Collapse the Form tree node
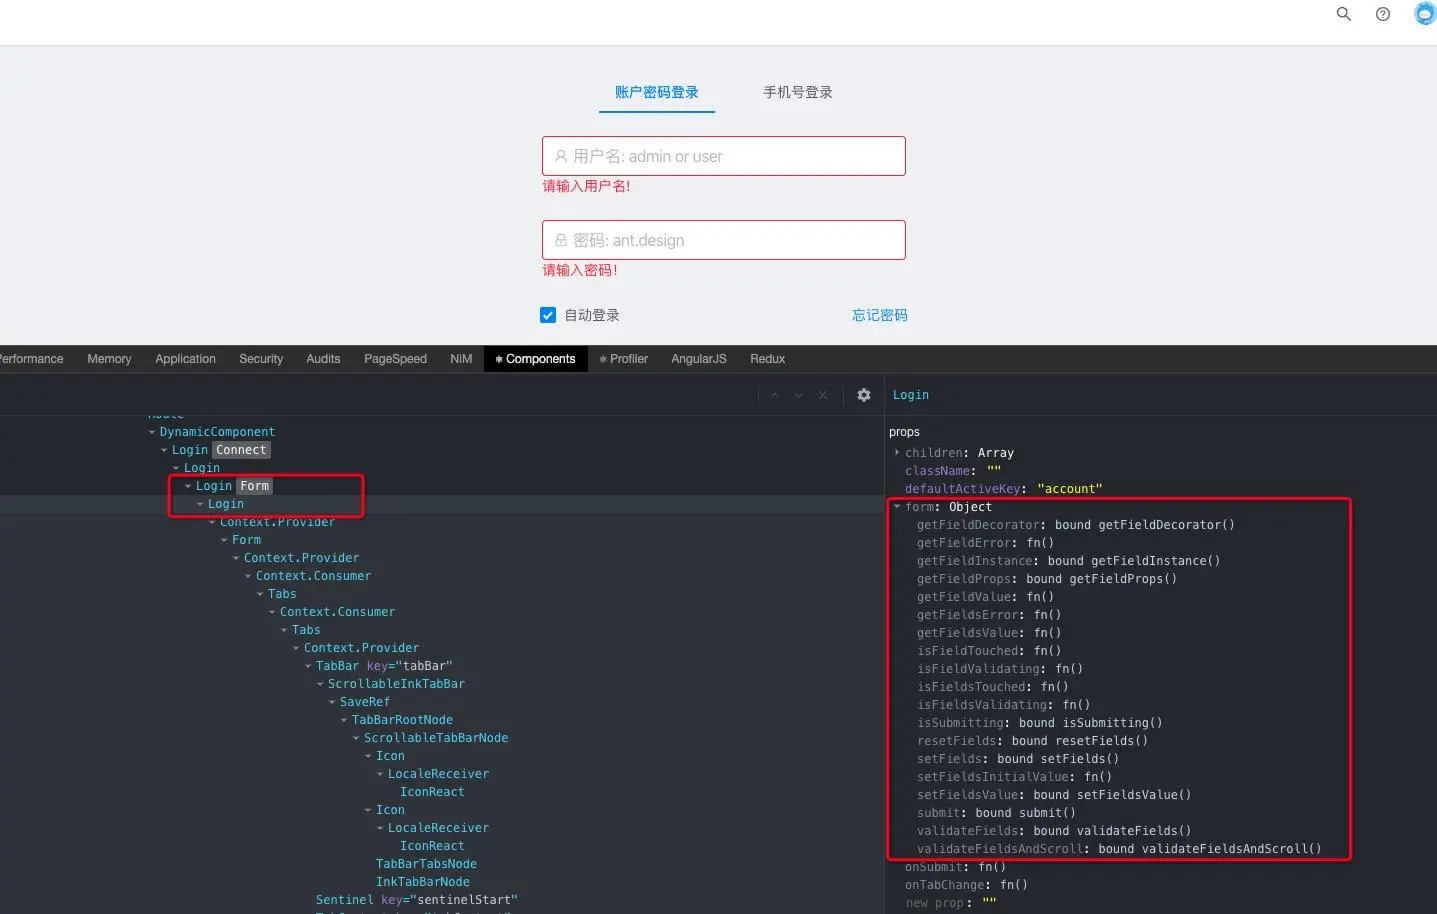The width and height of the screenshot is (1437, 914). (224, 540)
